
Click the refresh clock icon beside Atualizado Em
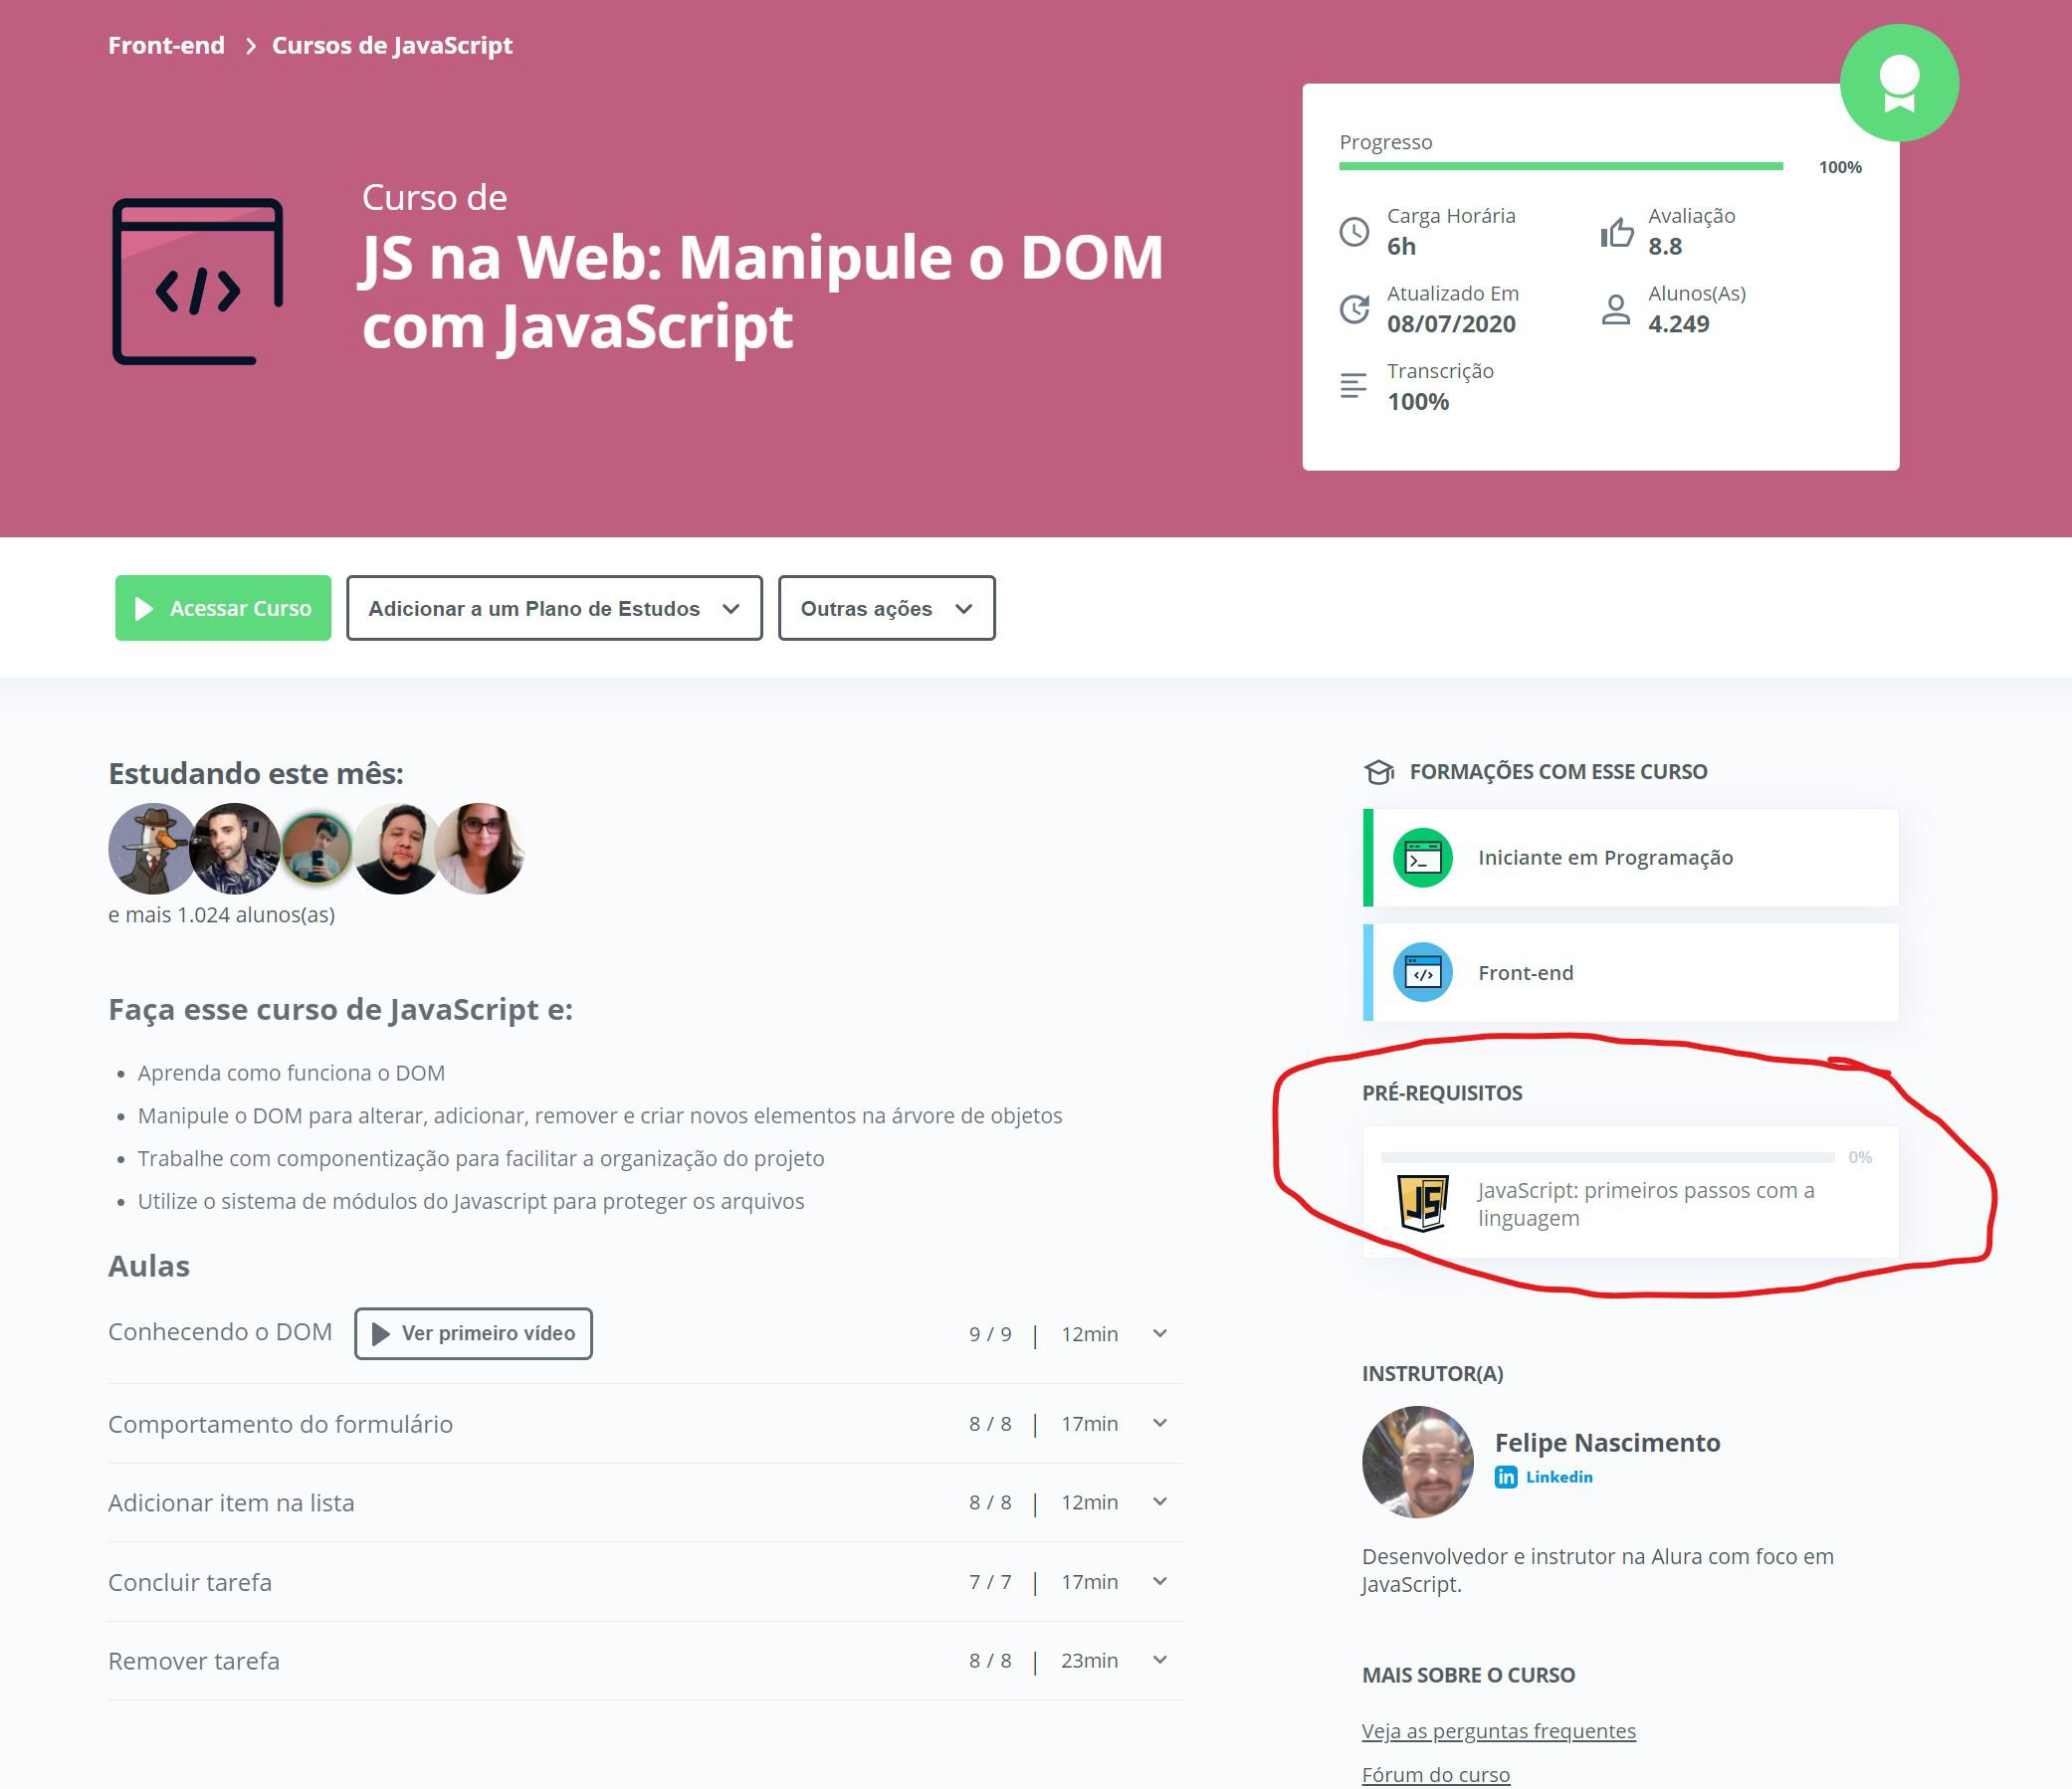click(x=1354, y=309)
